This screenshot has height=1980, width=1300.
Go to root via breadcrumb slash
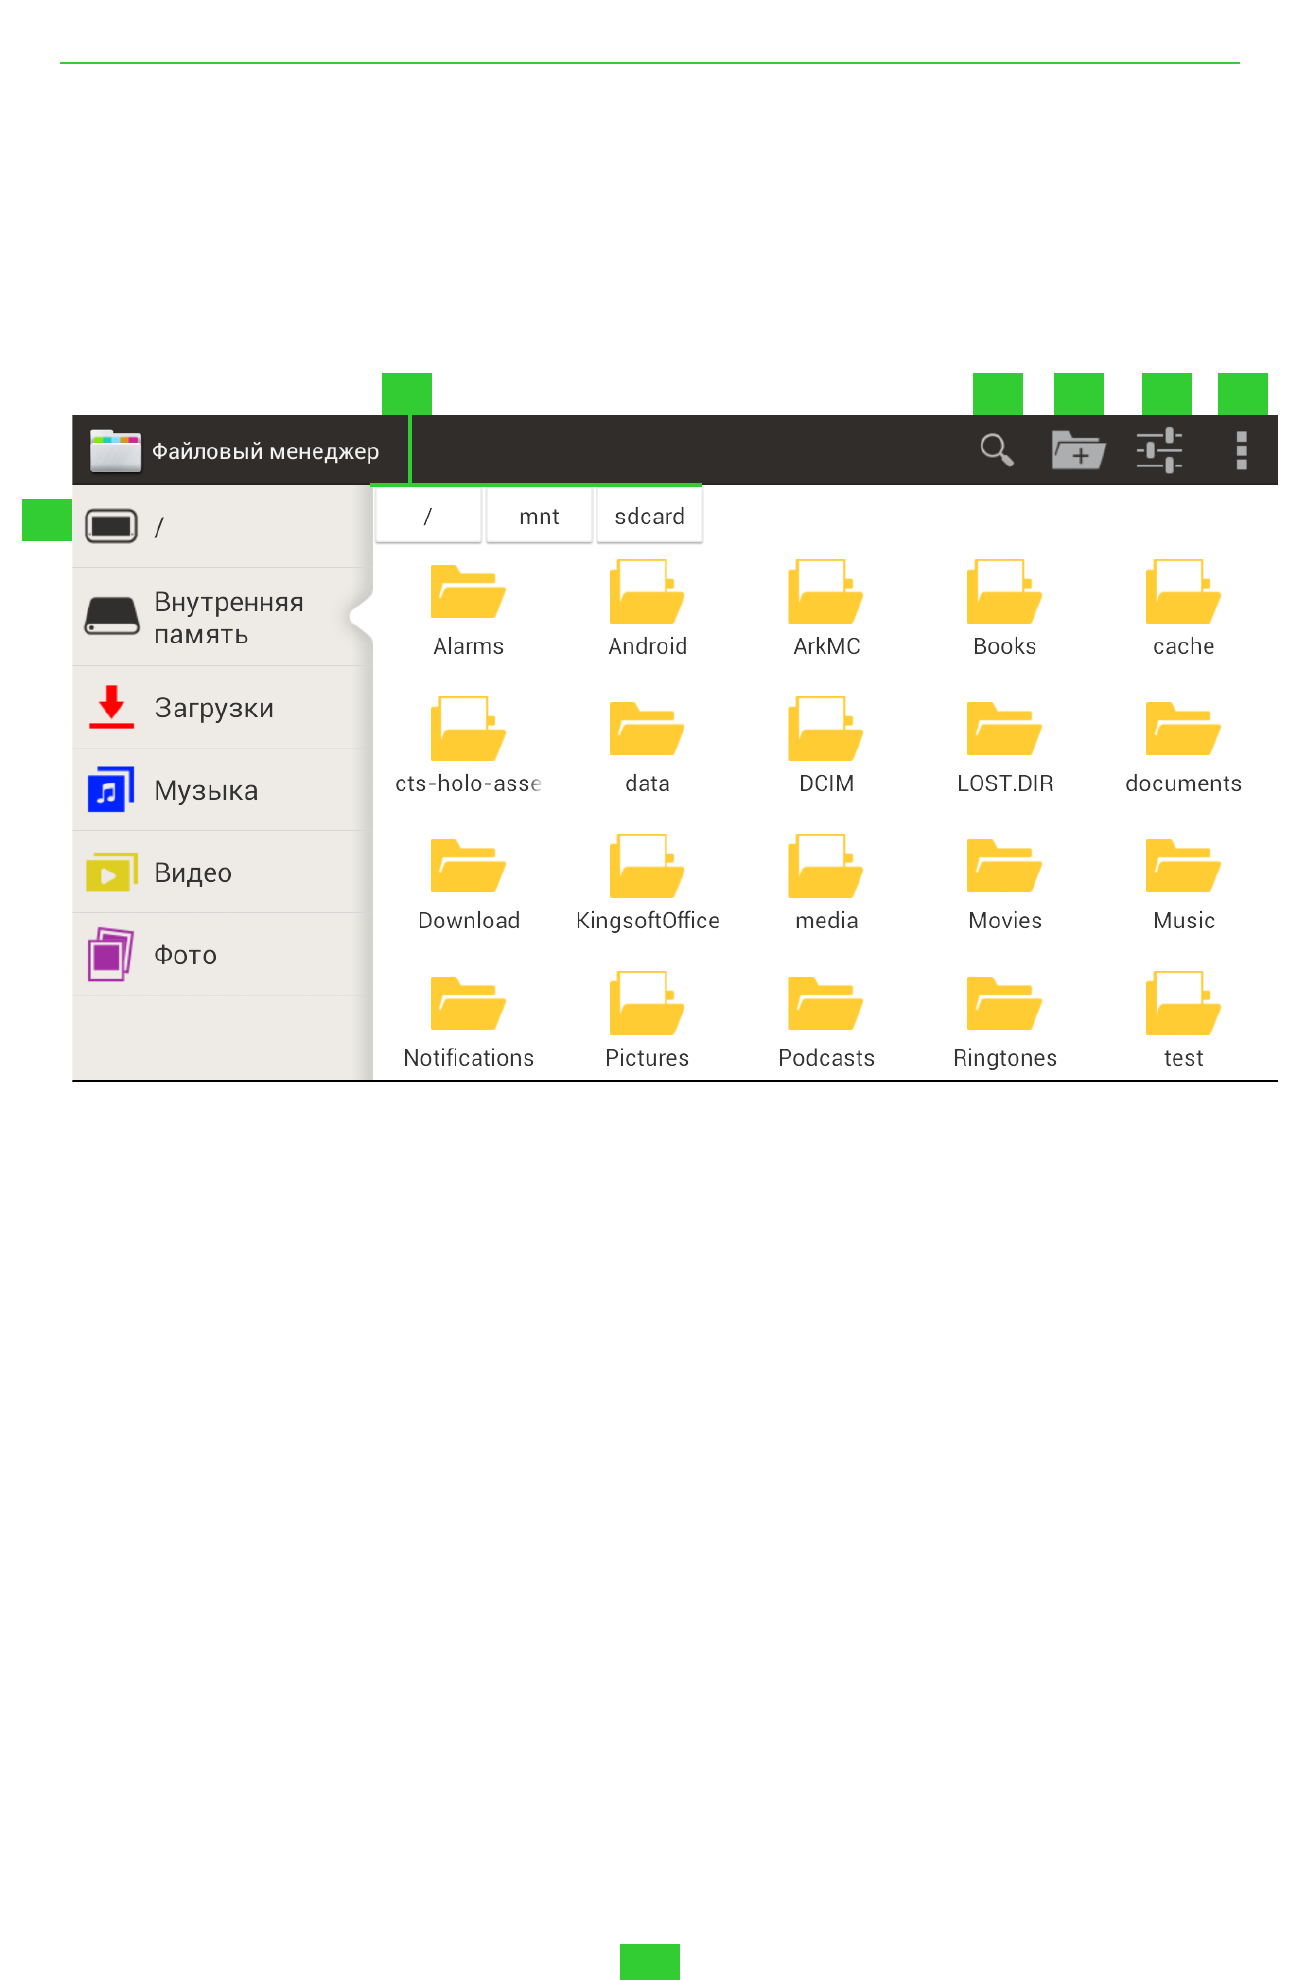tap(428, 516)
